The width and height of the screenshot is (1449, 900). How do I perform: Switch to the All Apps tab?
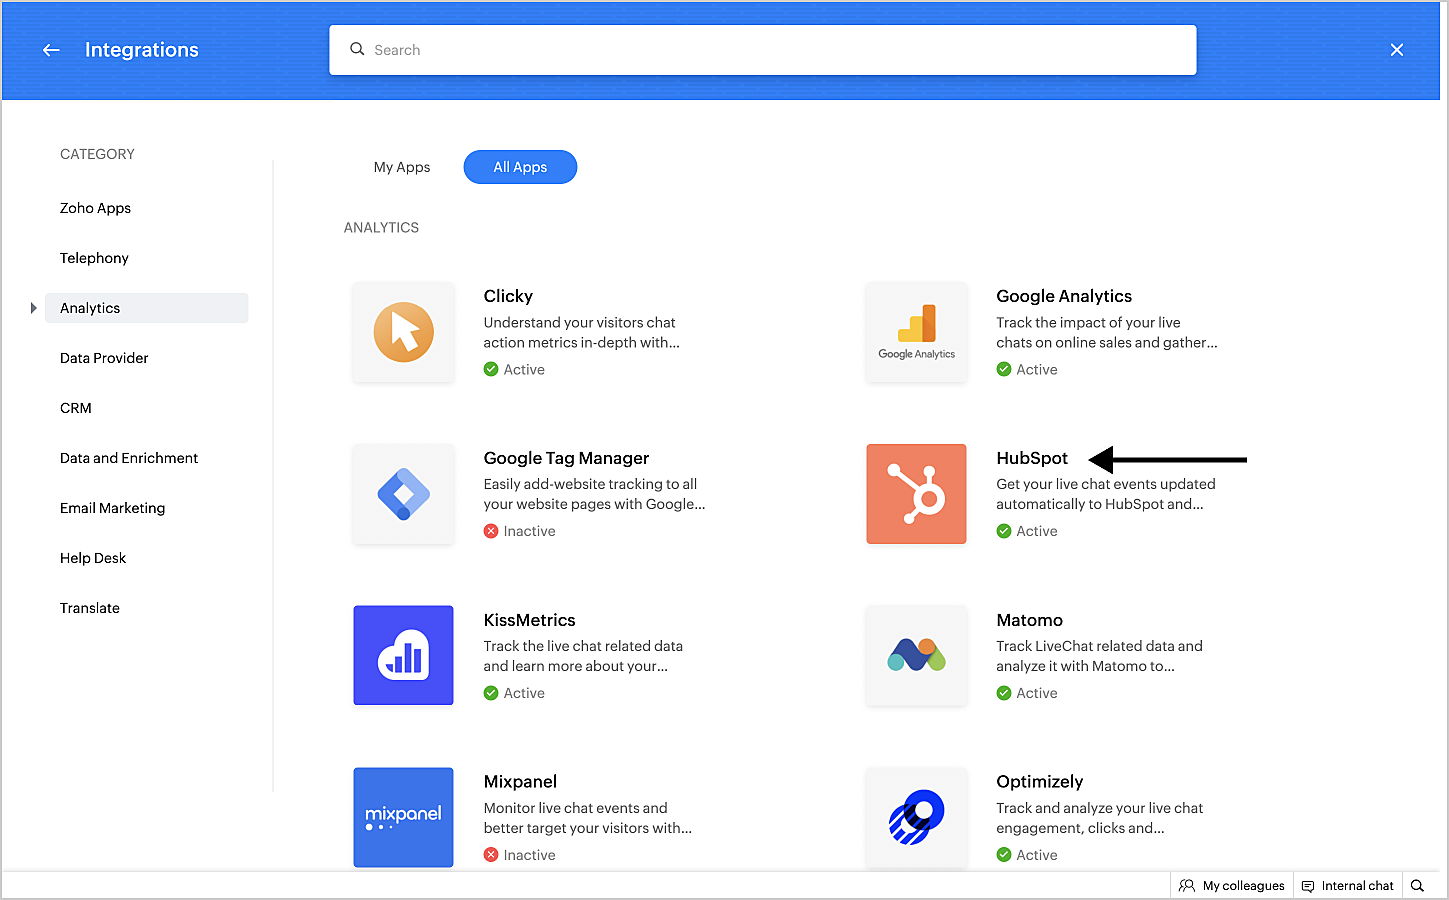click(520, 167)
